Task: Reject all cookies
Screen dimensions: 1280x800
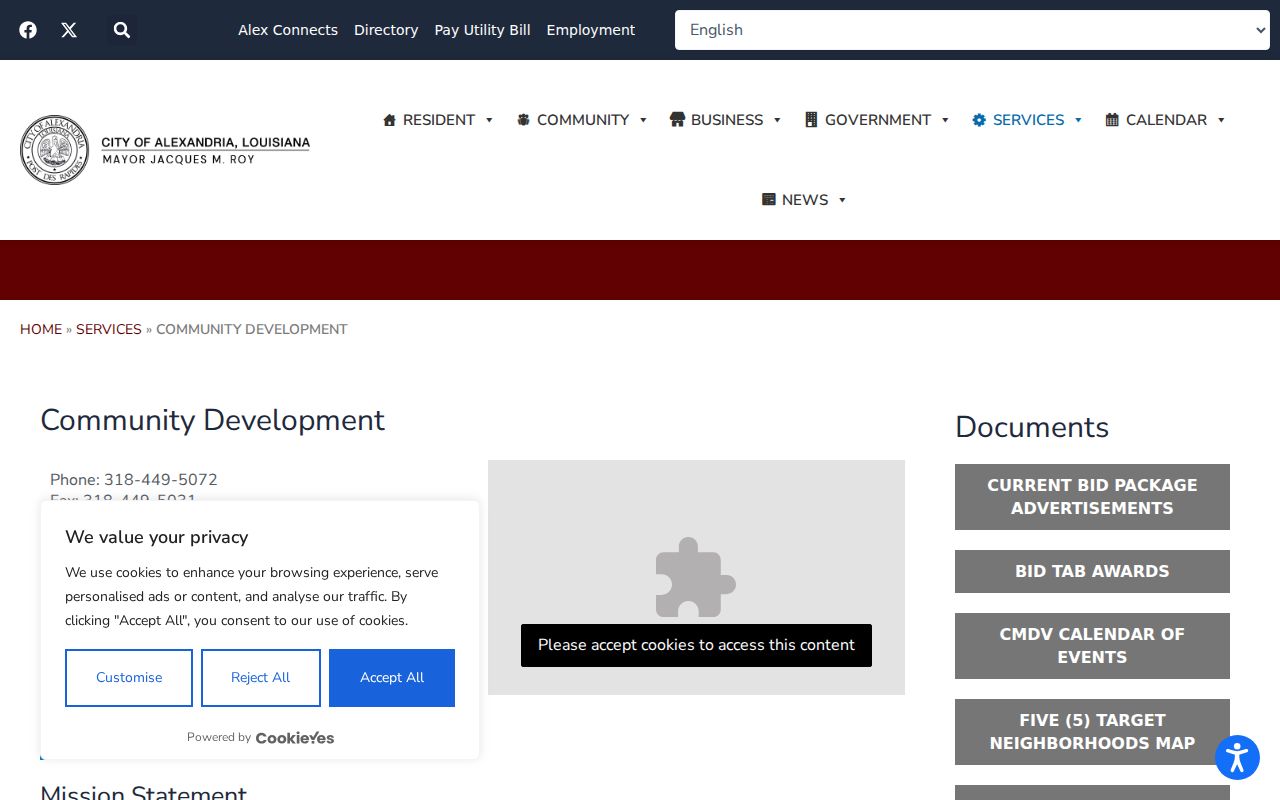Action: [x=261, y=678]
